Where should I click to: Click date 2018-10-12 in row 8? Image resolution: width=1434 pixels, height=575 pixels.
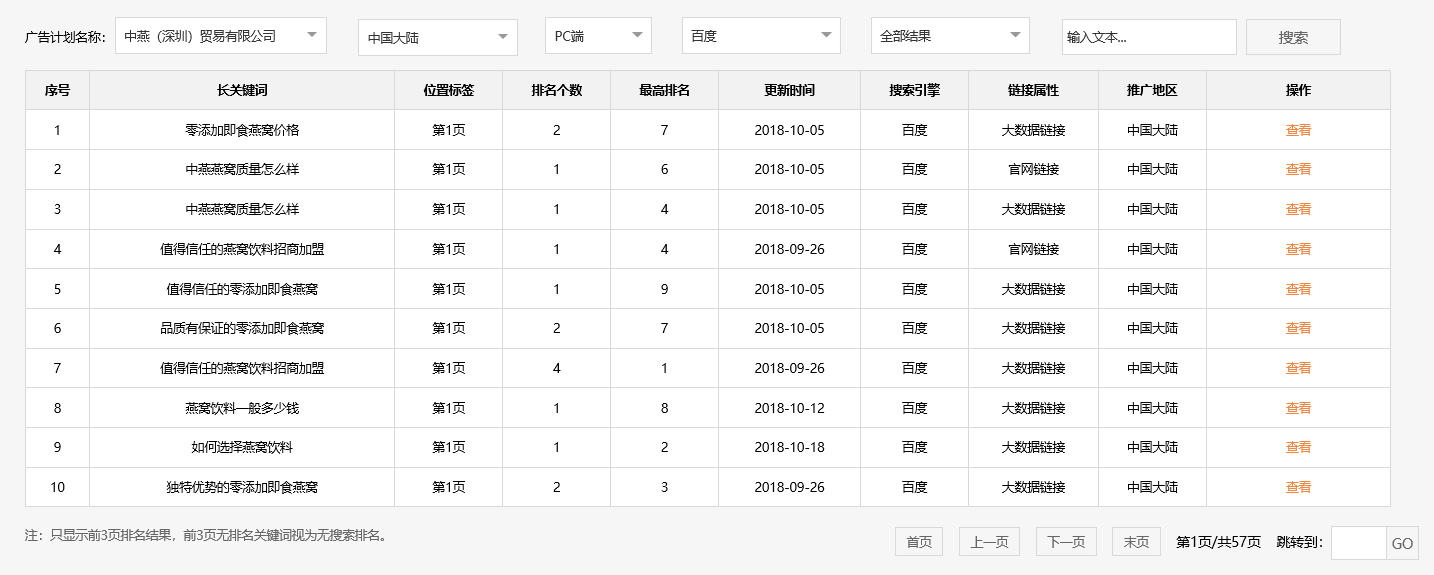789,408
